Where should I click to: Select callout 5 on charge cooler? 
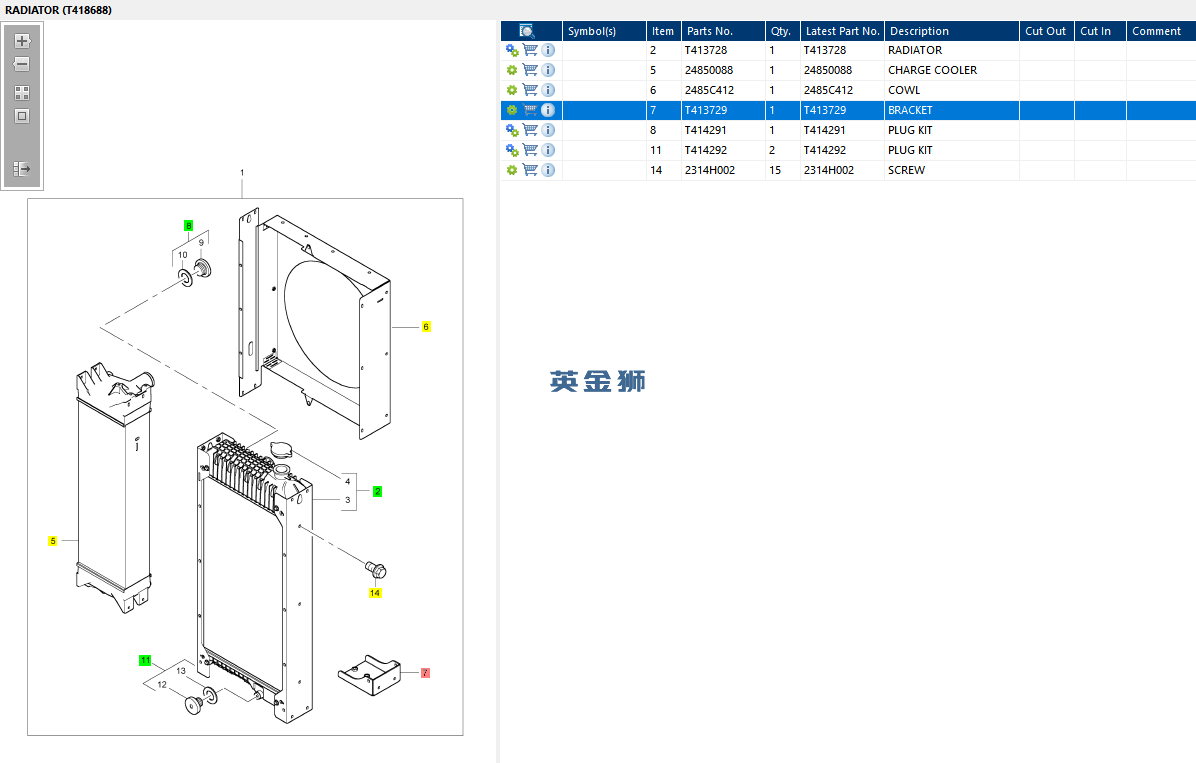[53, 541]
